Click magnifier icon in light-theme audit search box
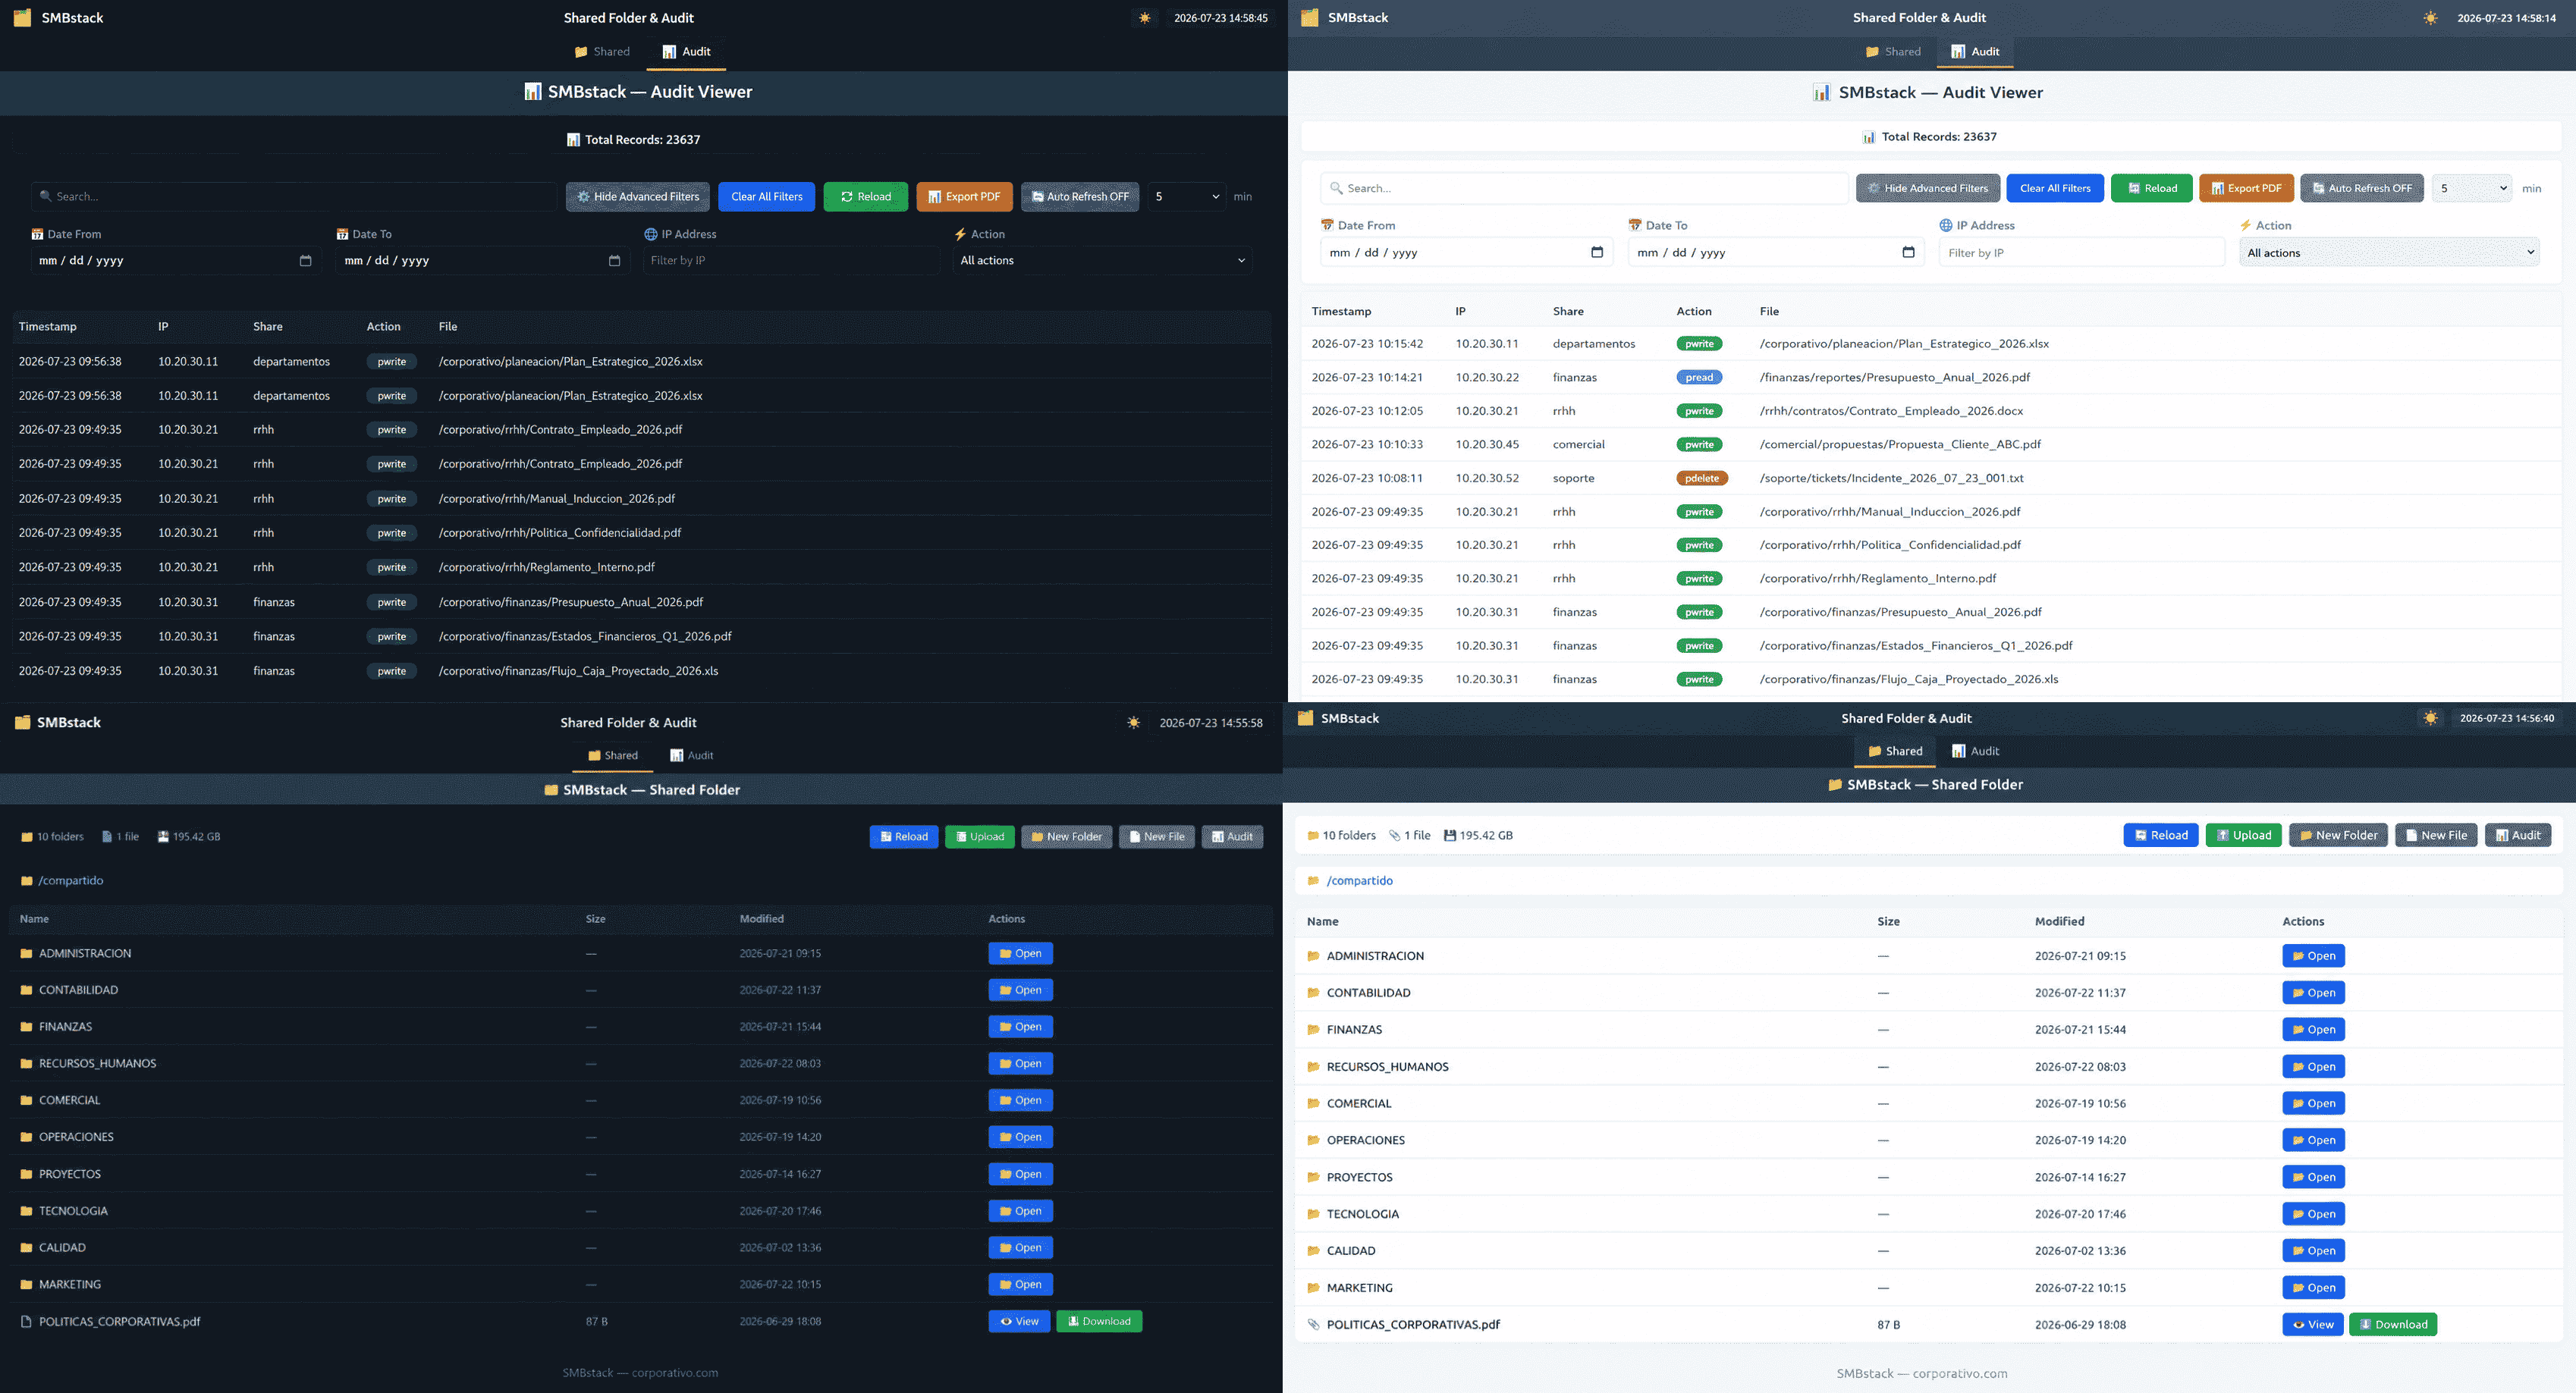Viewport: 2576px width, 1393px height. pyautogui.click(x=1336, y=188)
